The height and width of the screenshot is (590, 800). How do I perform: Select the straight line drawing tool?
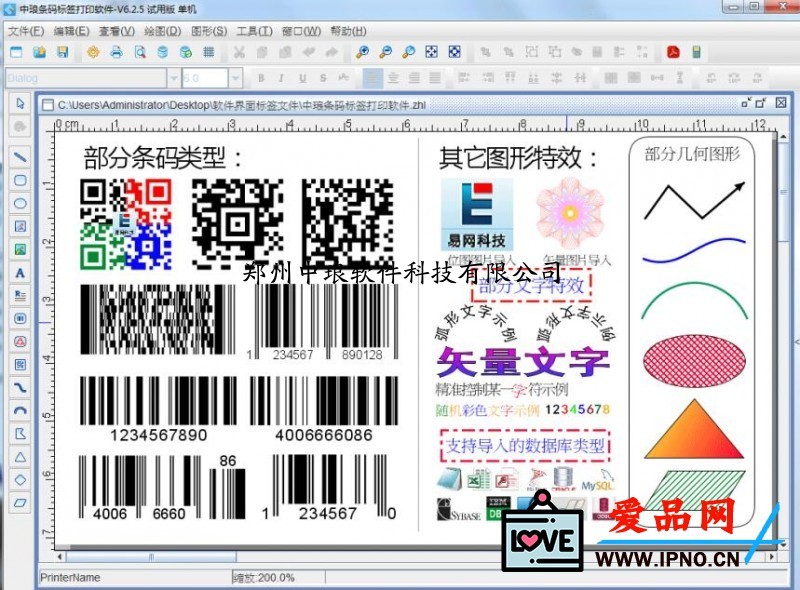(20, 157)
